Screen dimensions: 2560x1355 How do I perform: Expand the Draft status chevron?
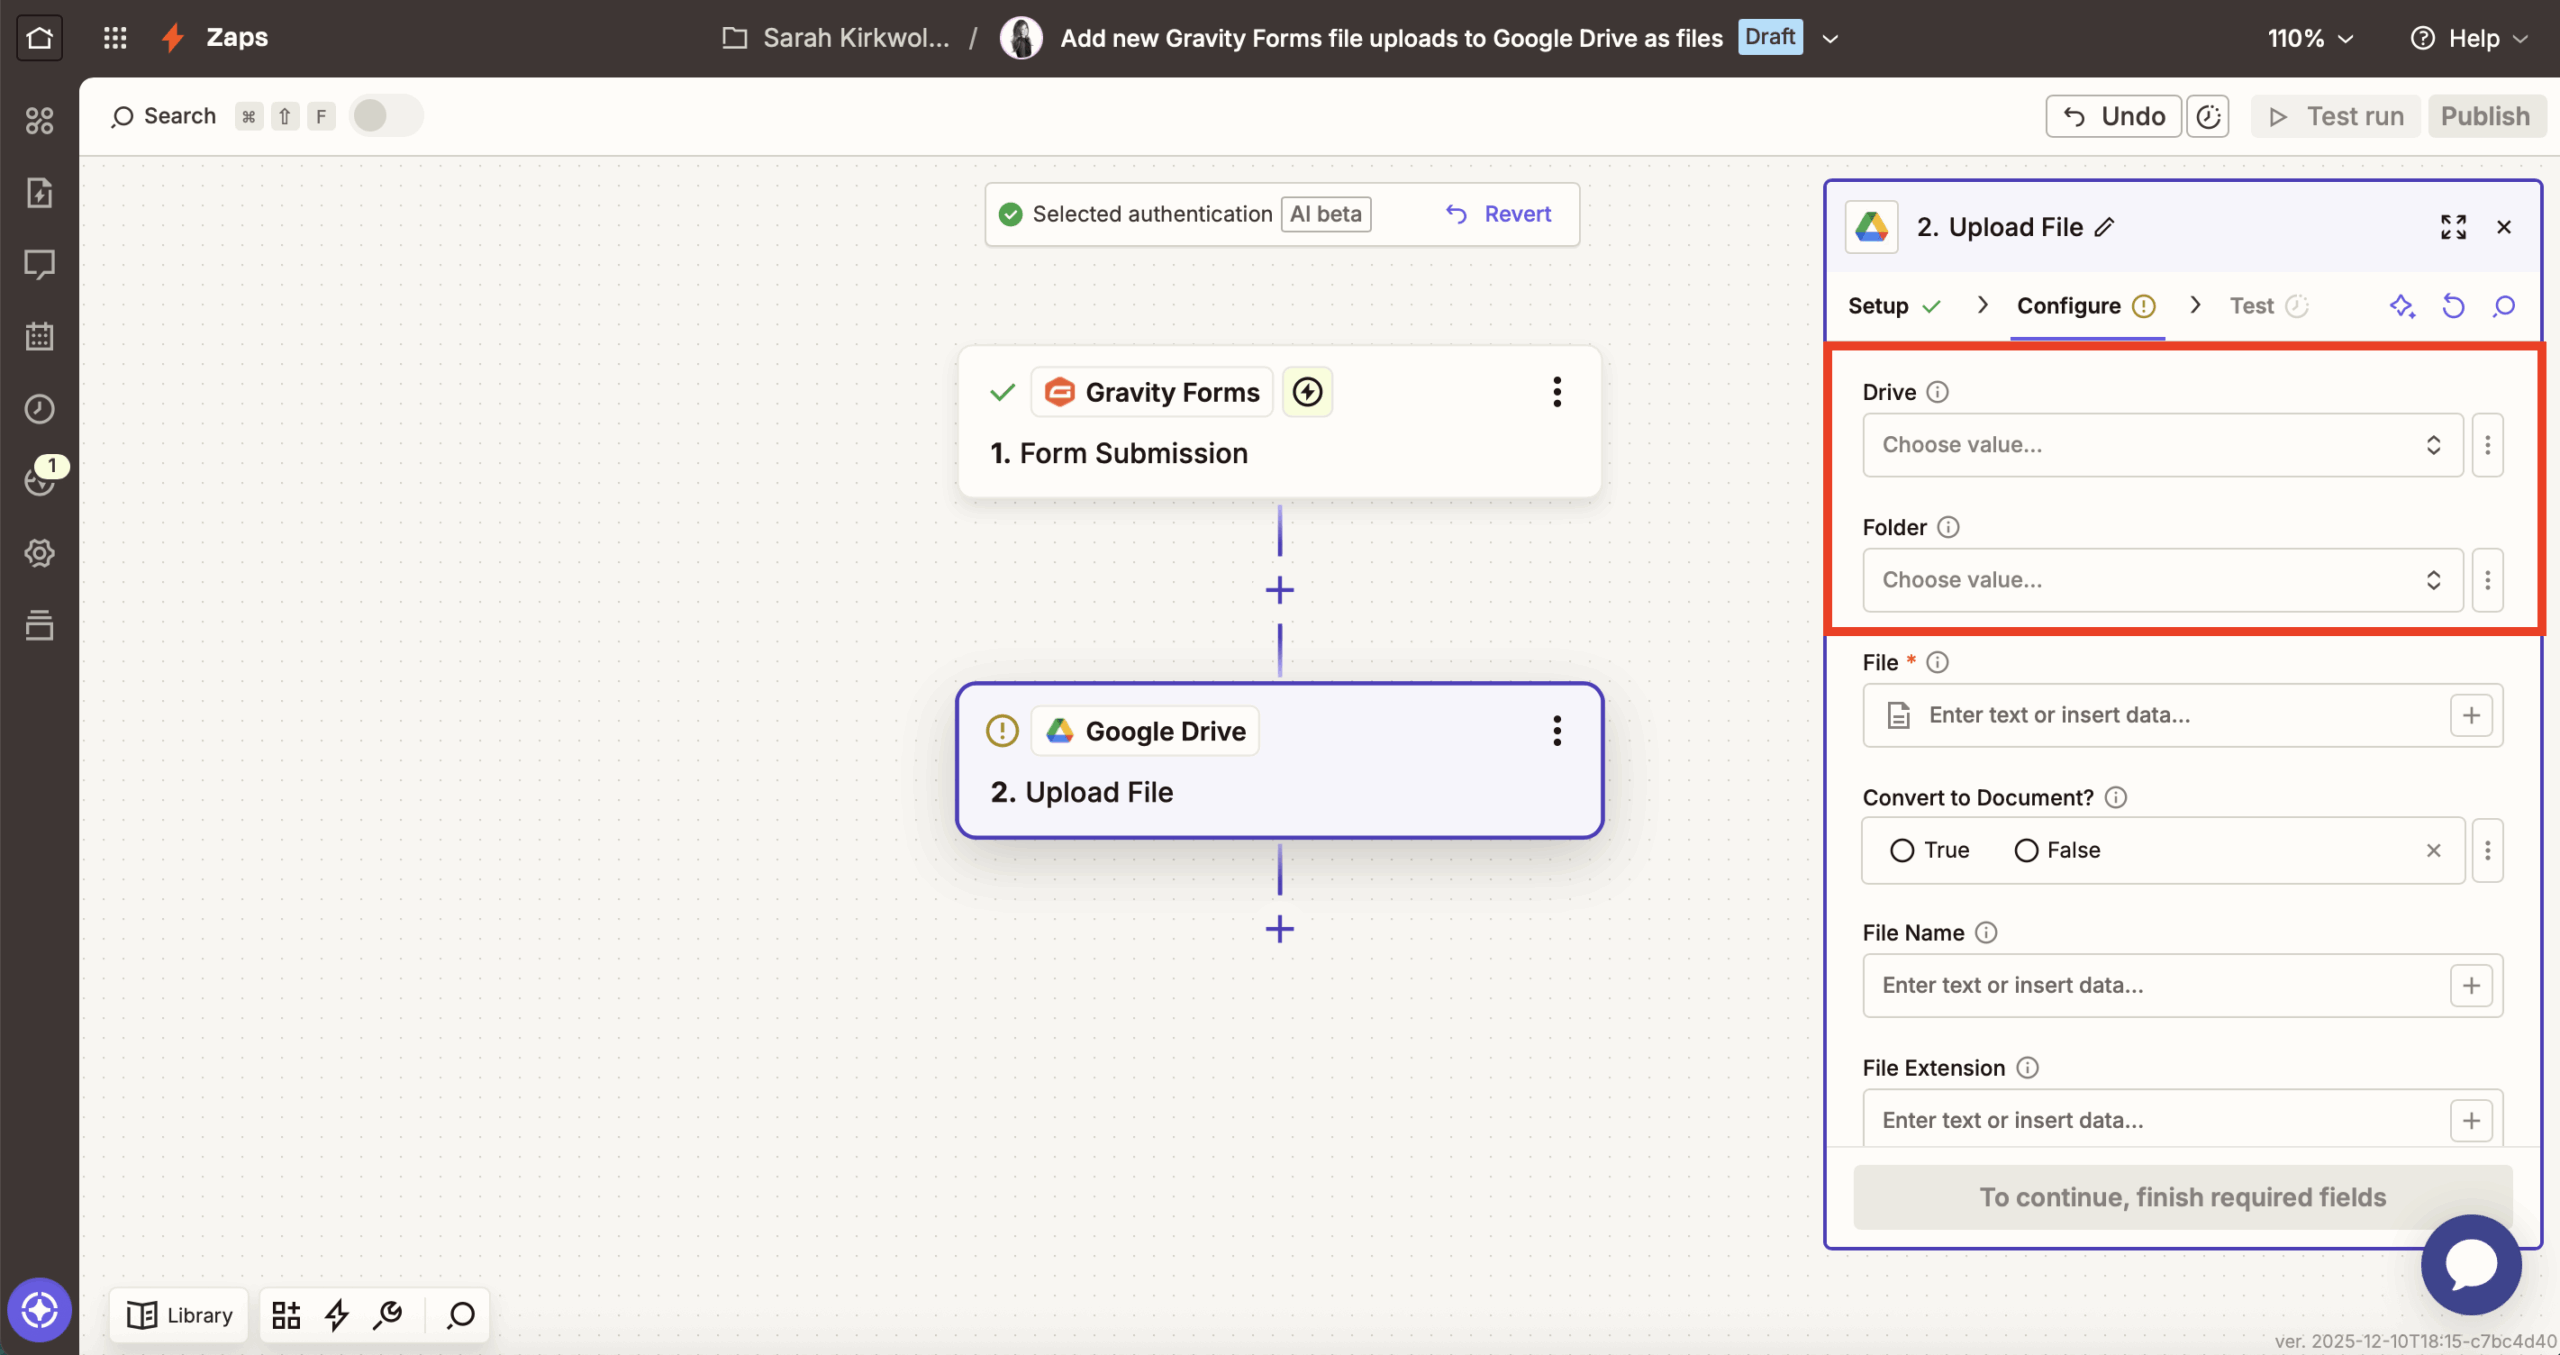1831,37
